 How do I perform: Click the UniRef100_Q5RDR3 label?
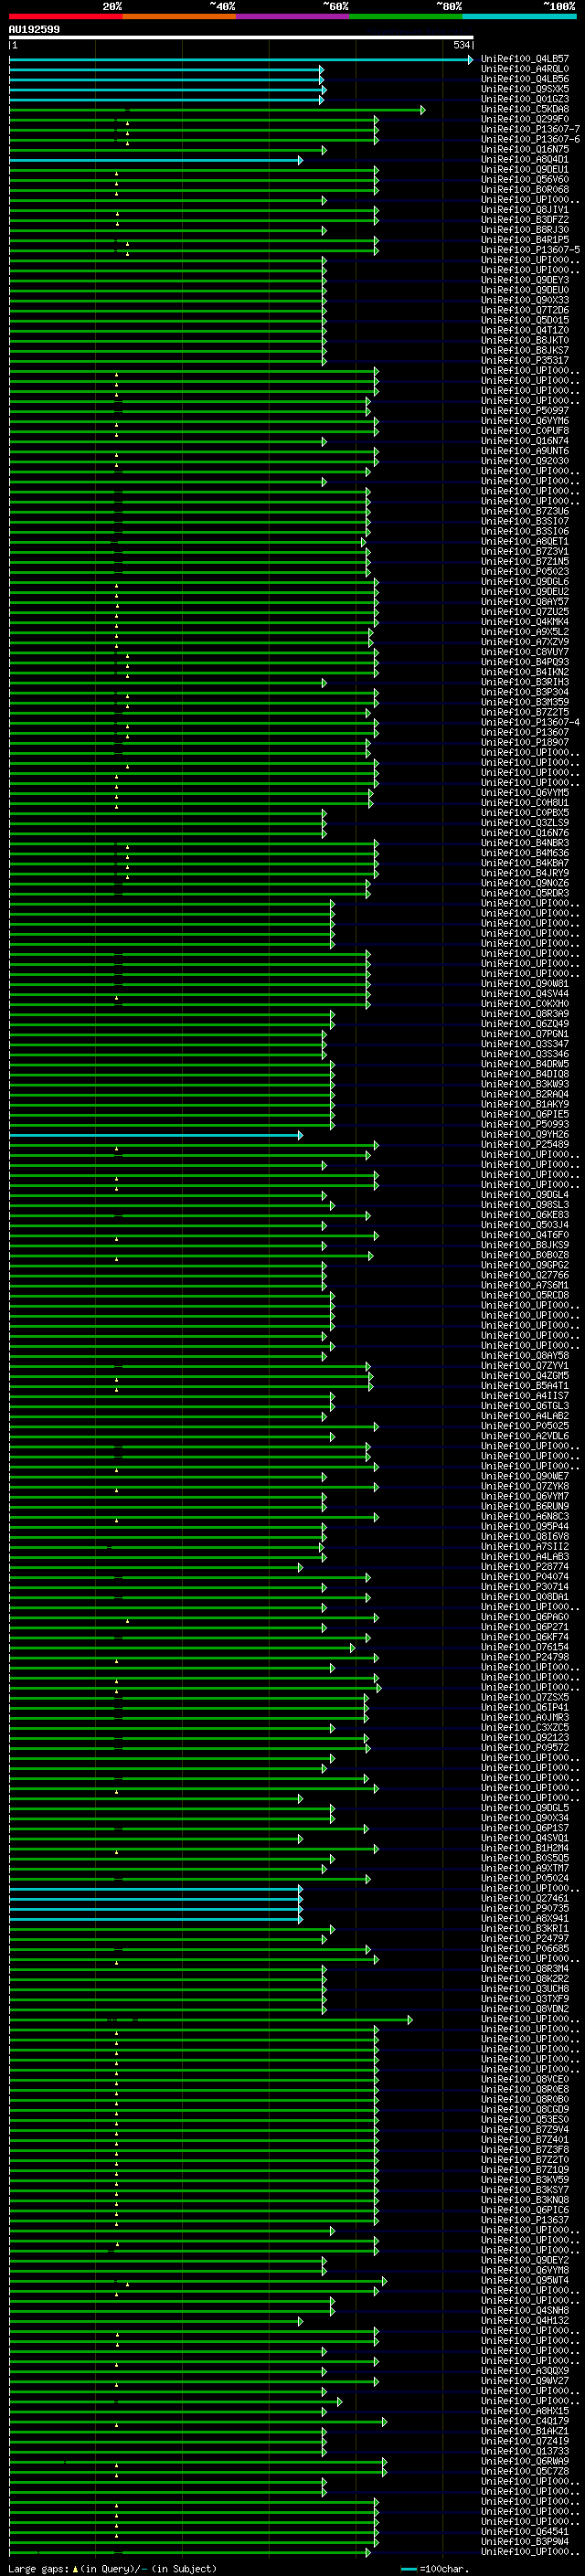[525, 893]
